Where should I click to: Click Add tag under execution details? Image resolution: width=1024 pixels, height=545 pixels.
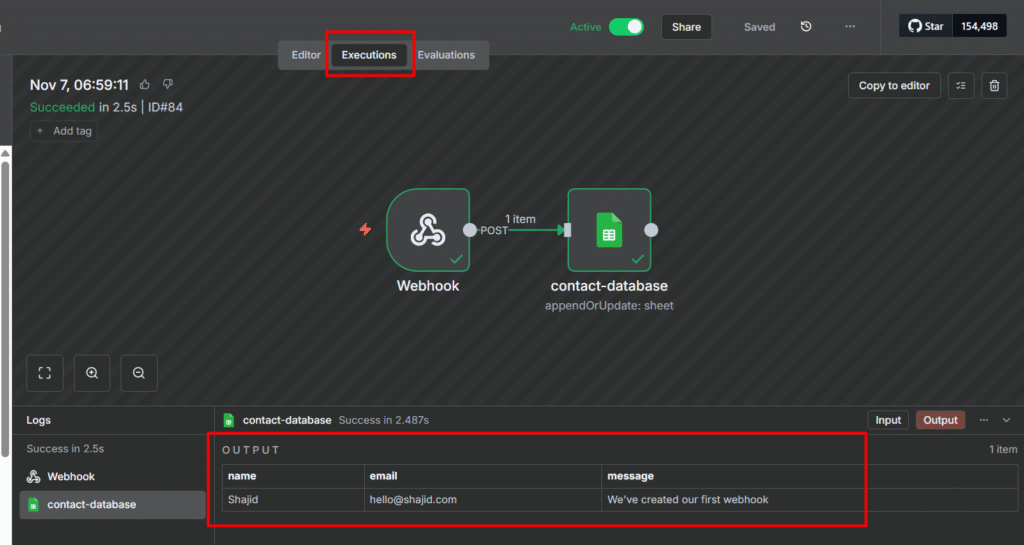(64, 131)
